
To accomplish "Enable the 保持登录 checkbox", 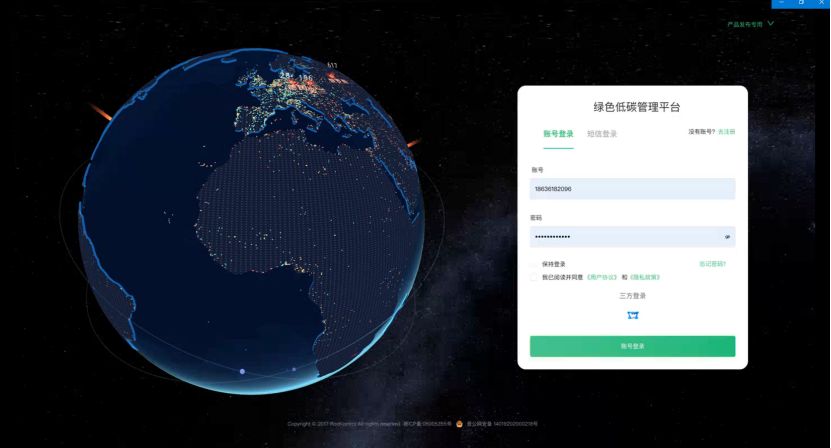I will (534, 264).
